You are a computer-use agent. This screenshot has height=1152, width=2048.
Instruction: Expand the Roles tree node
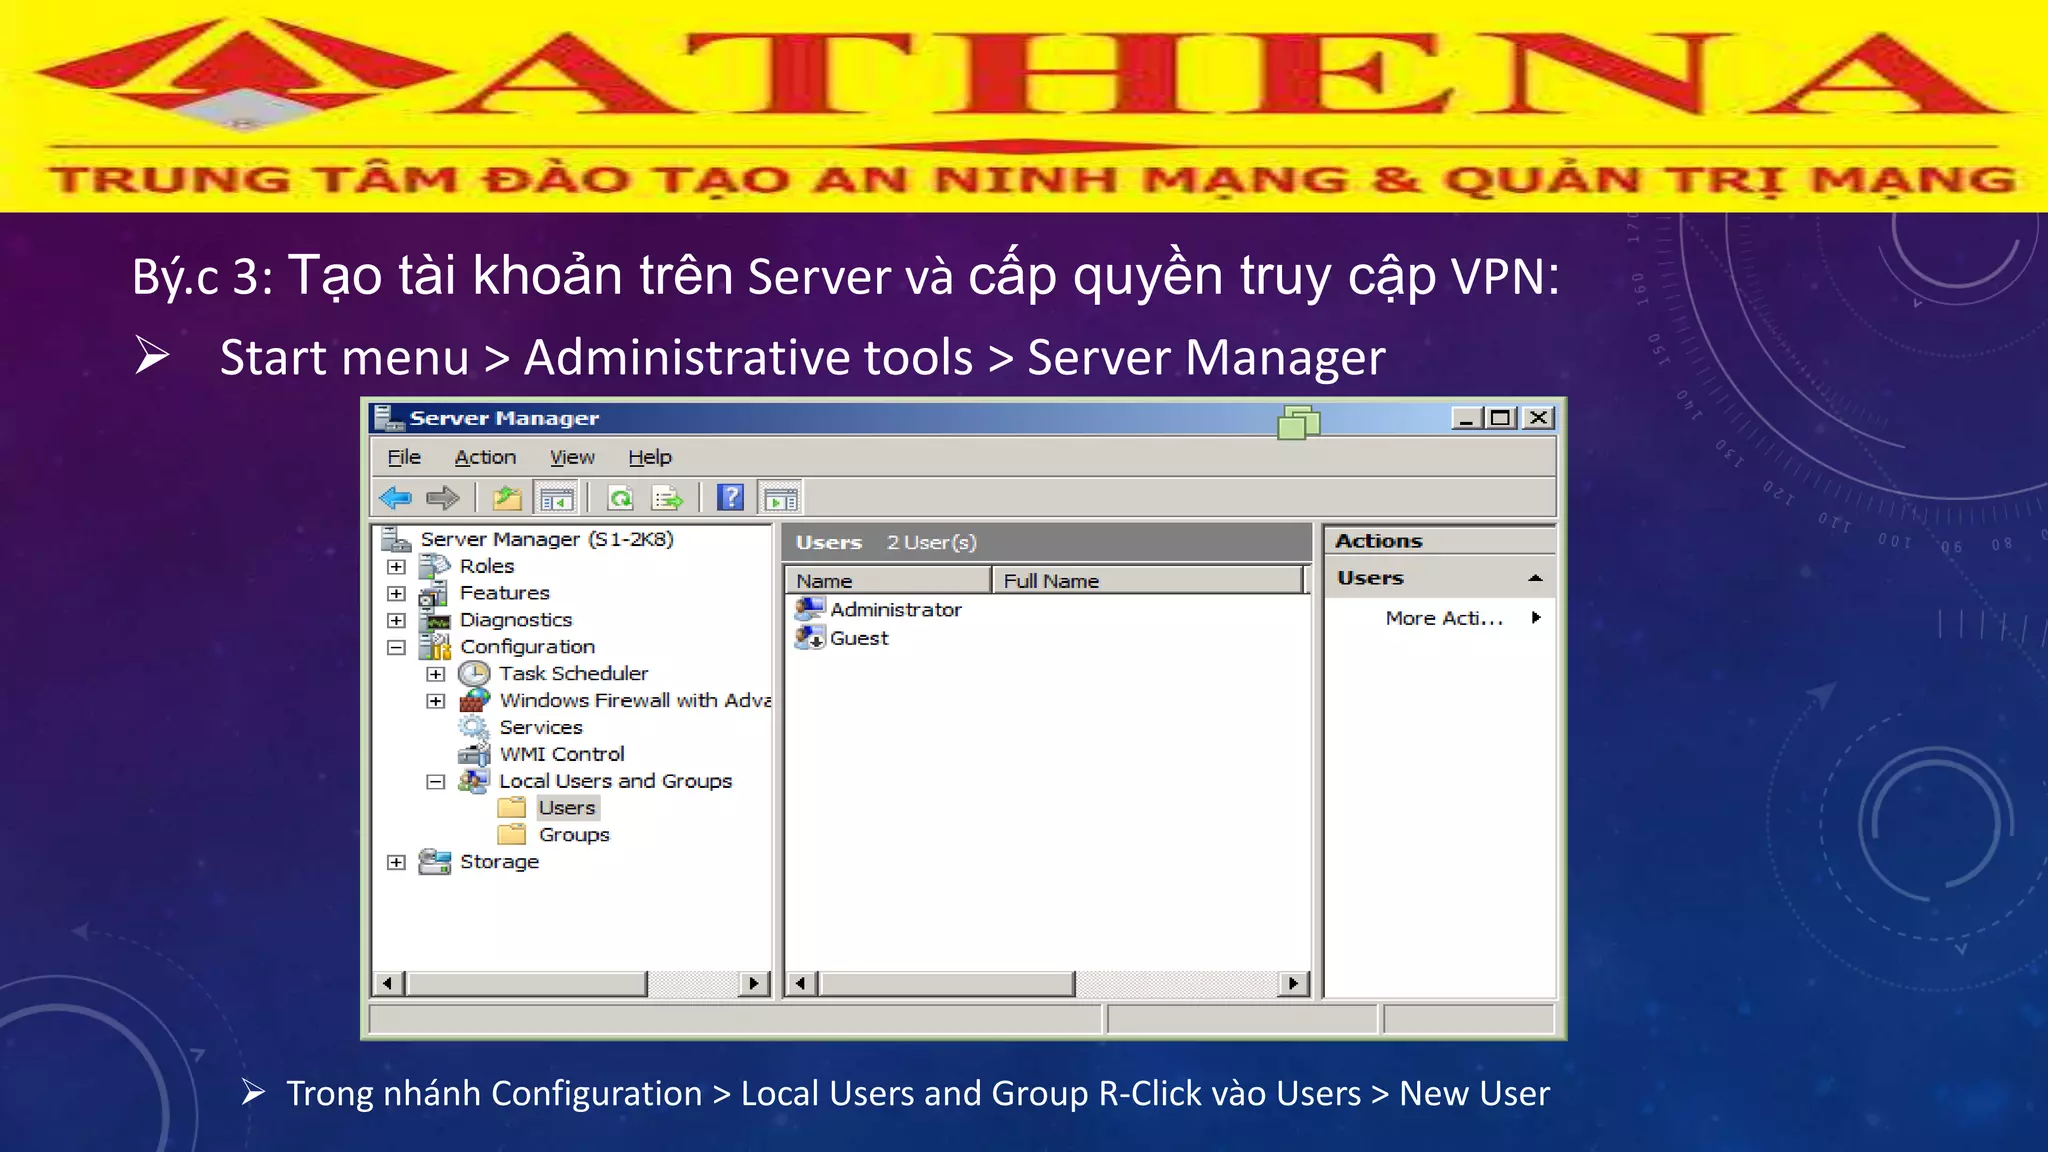click(396, 567)
